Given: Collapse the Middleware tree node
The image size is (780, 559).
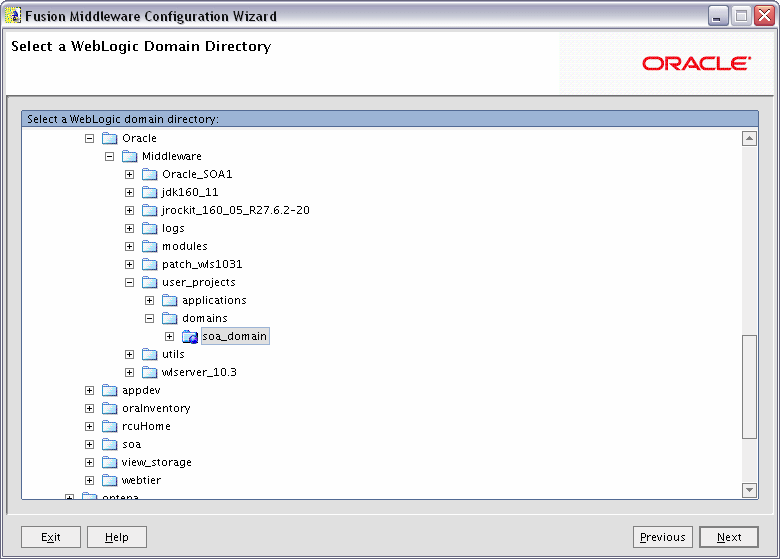Looking at the screenshot, I should click(x=109, y=157).
